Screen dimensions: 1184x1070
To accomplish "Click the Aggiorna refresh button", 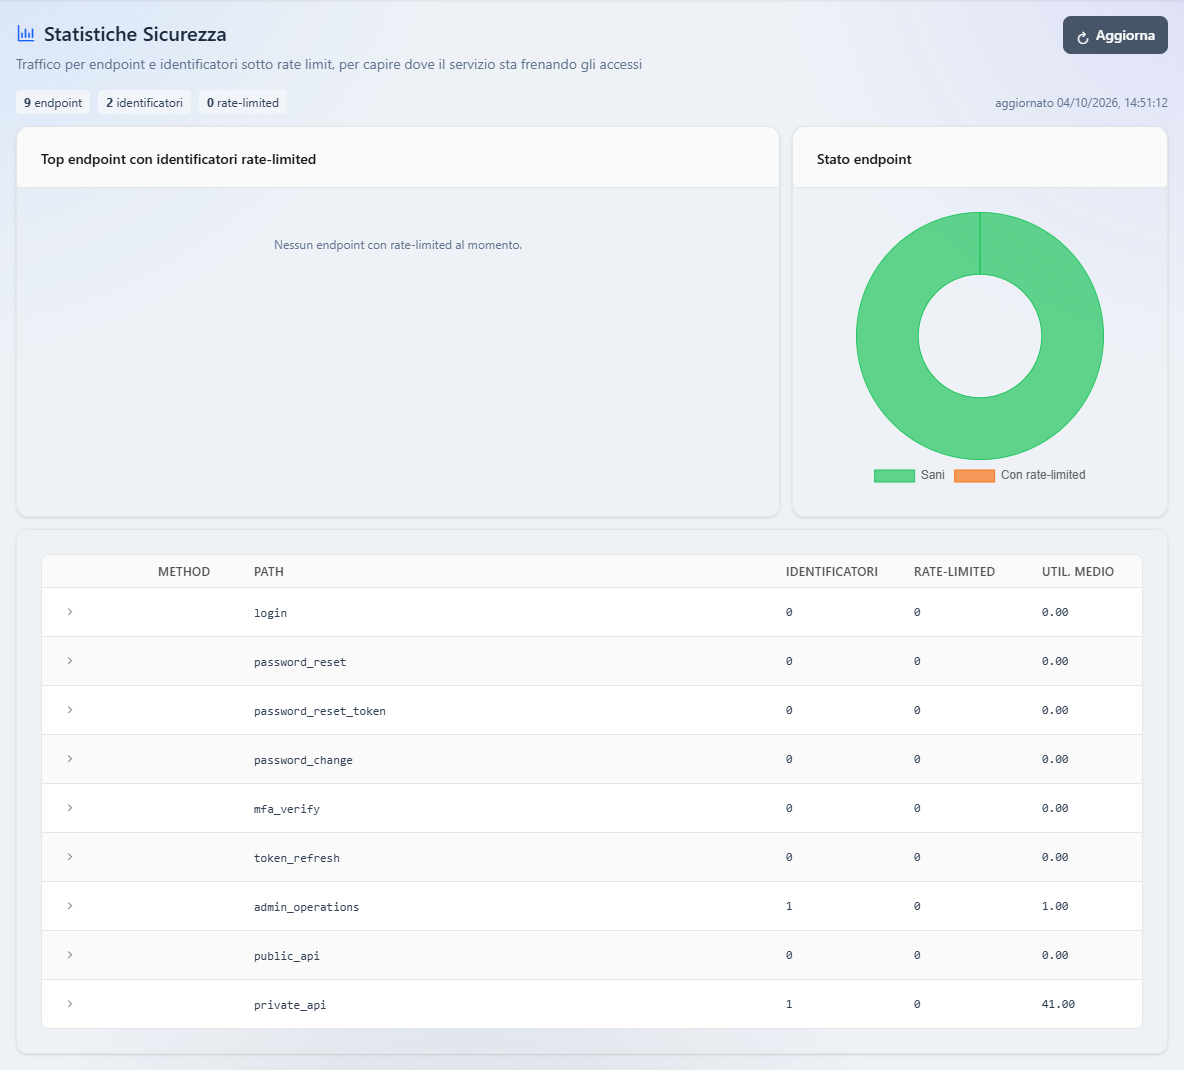I will pos(1115,35).
